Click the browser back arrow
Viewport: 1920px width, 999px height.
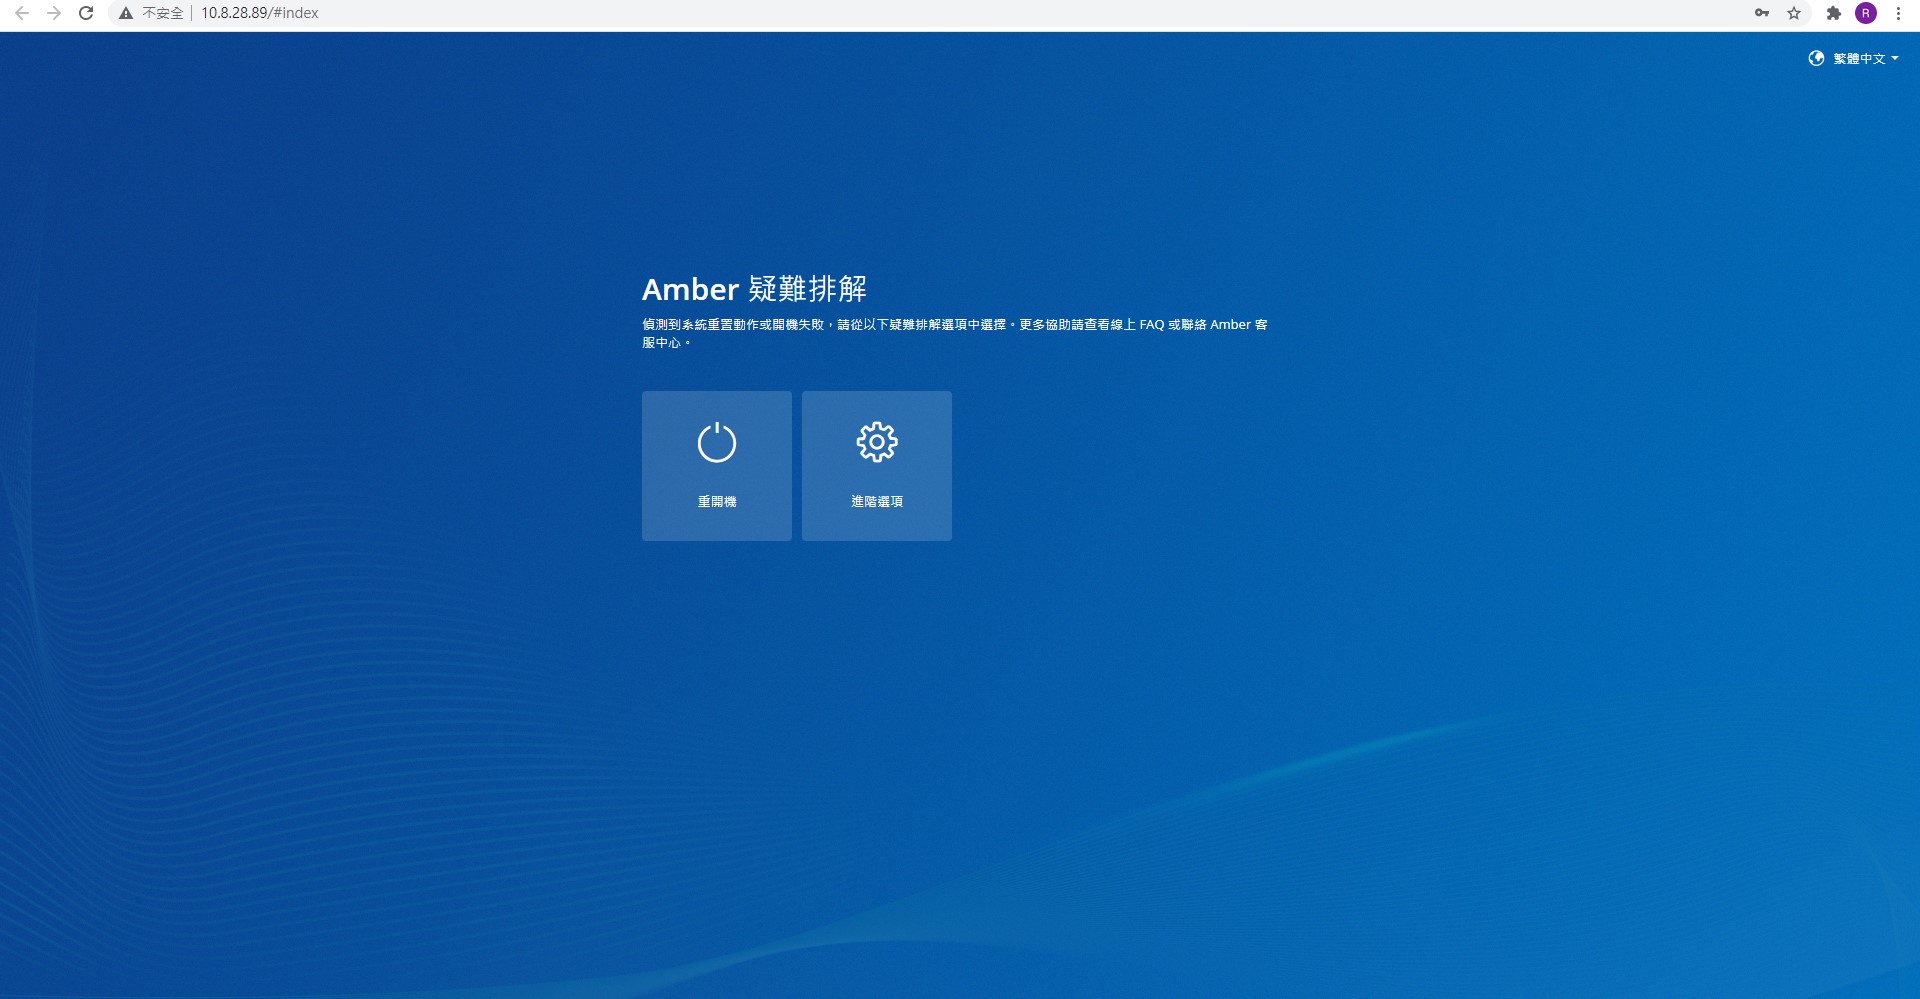coord(22,13)
